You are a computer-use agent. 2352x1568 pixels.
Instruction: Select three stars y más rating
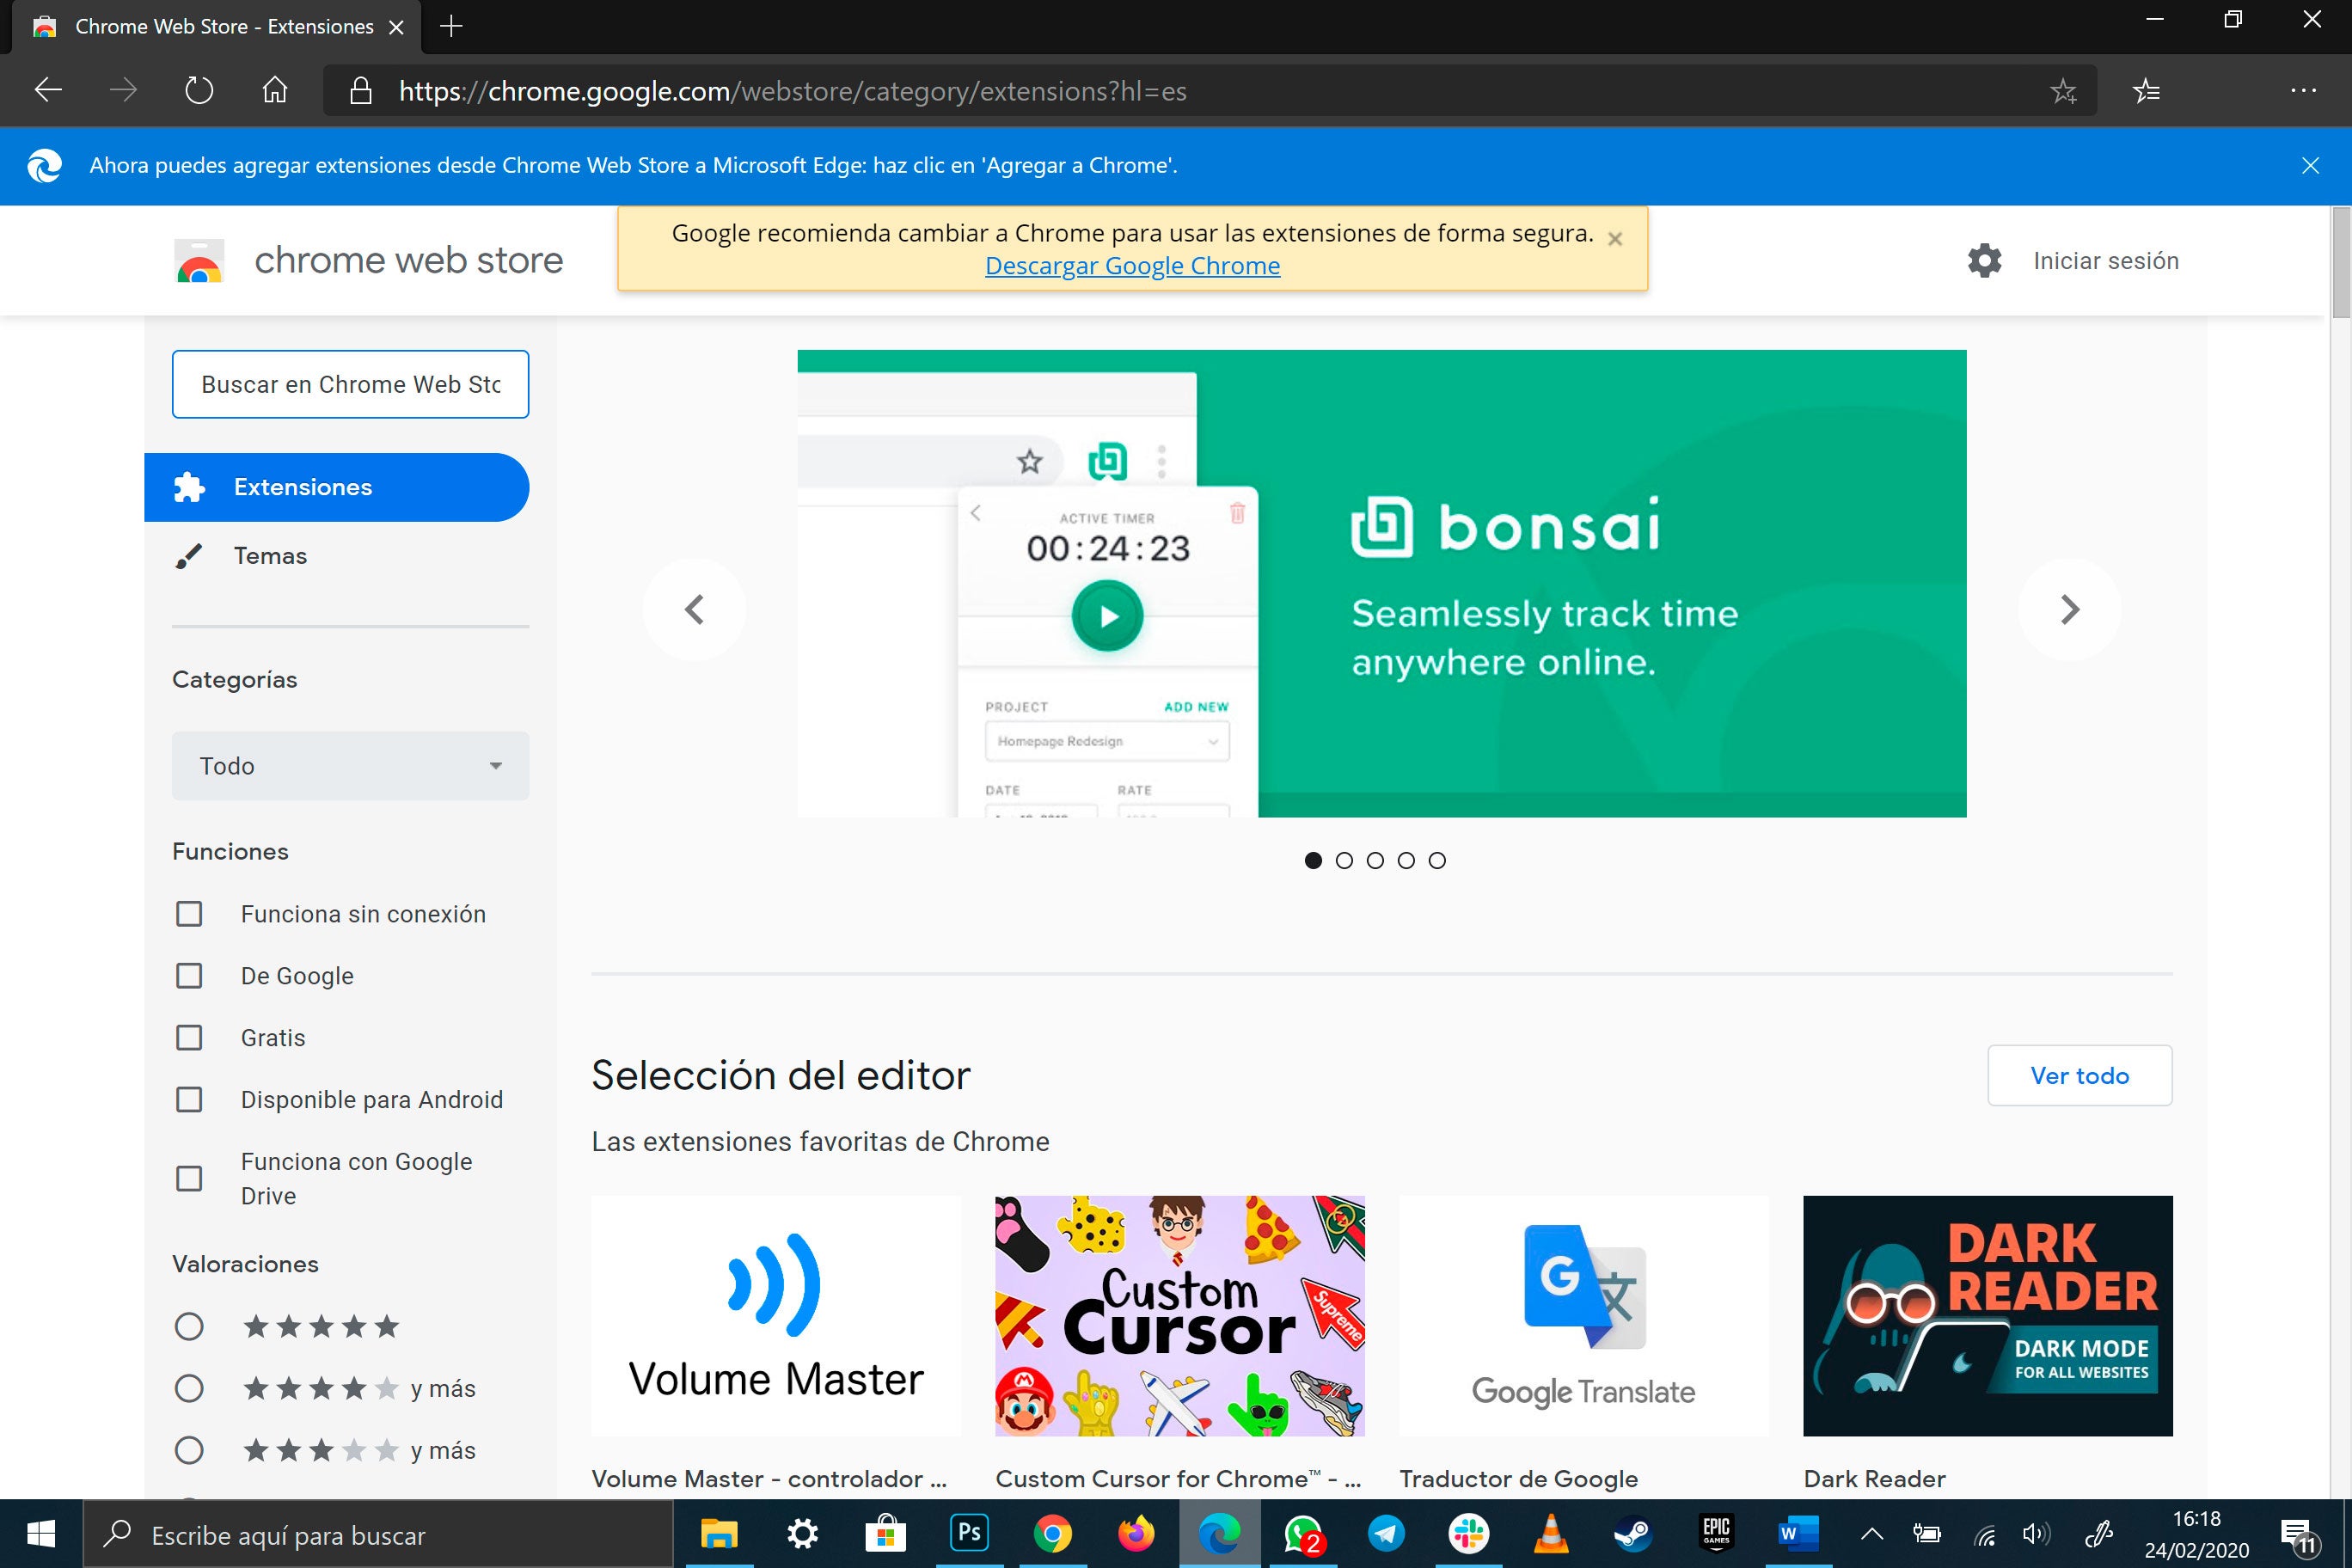pos(189,1451)
